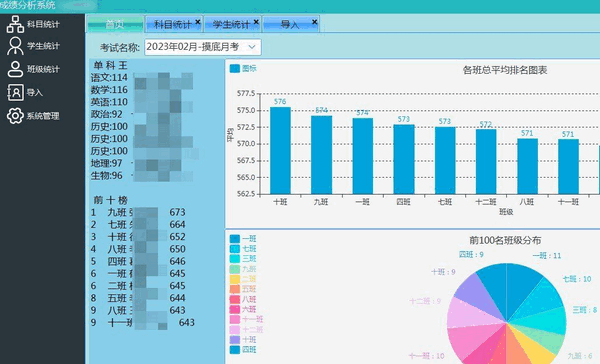Open 科目统计 from the sidebar icon
Viewport: 600px width, 364px height.
pos(15,24)
